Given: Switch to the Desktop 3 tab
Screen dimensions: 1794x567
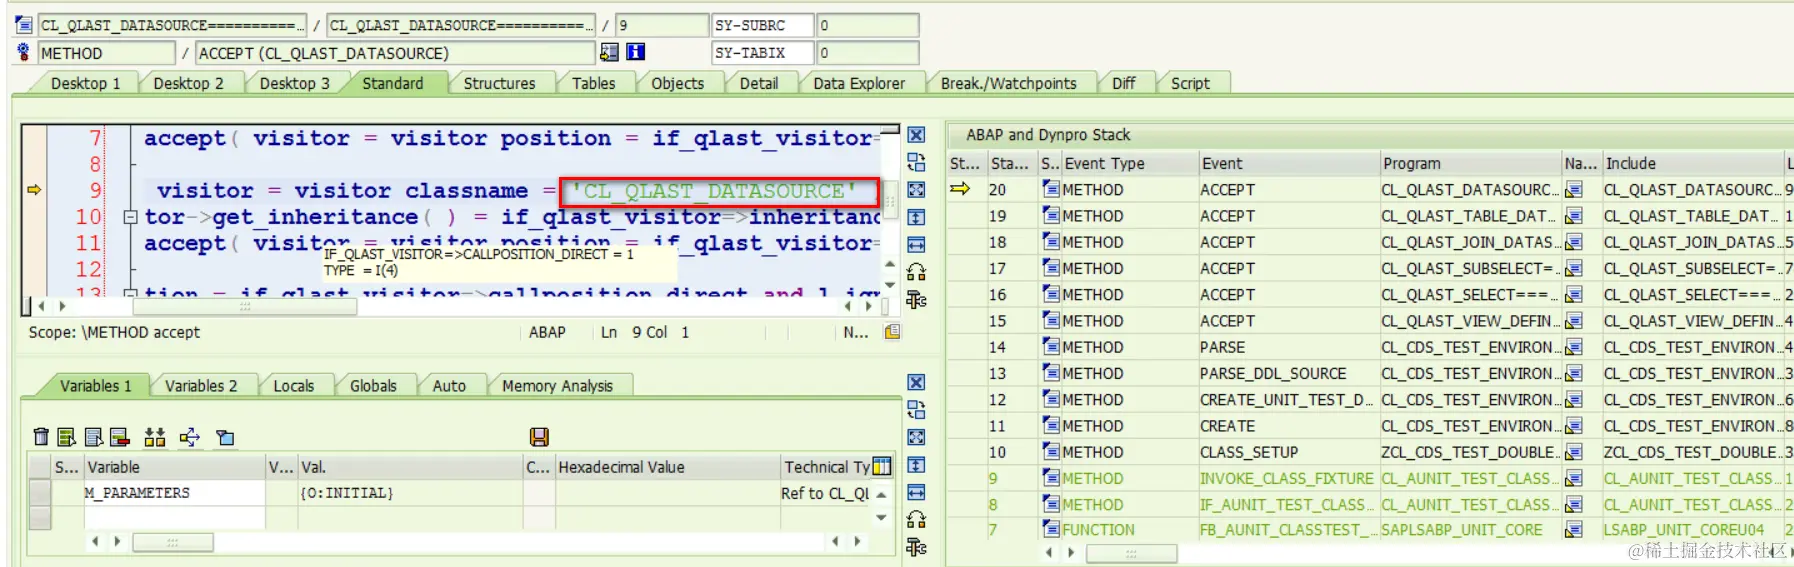Looking at the screenshot, I should point(294,83).
